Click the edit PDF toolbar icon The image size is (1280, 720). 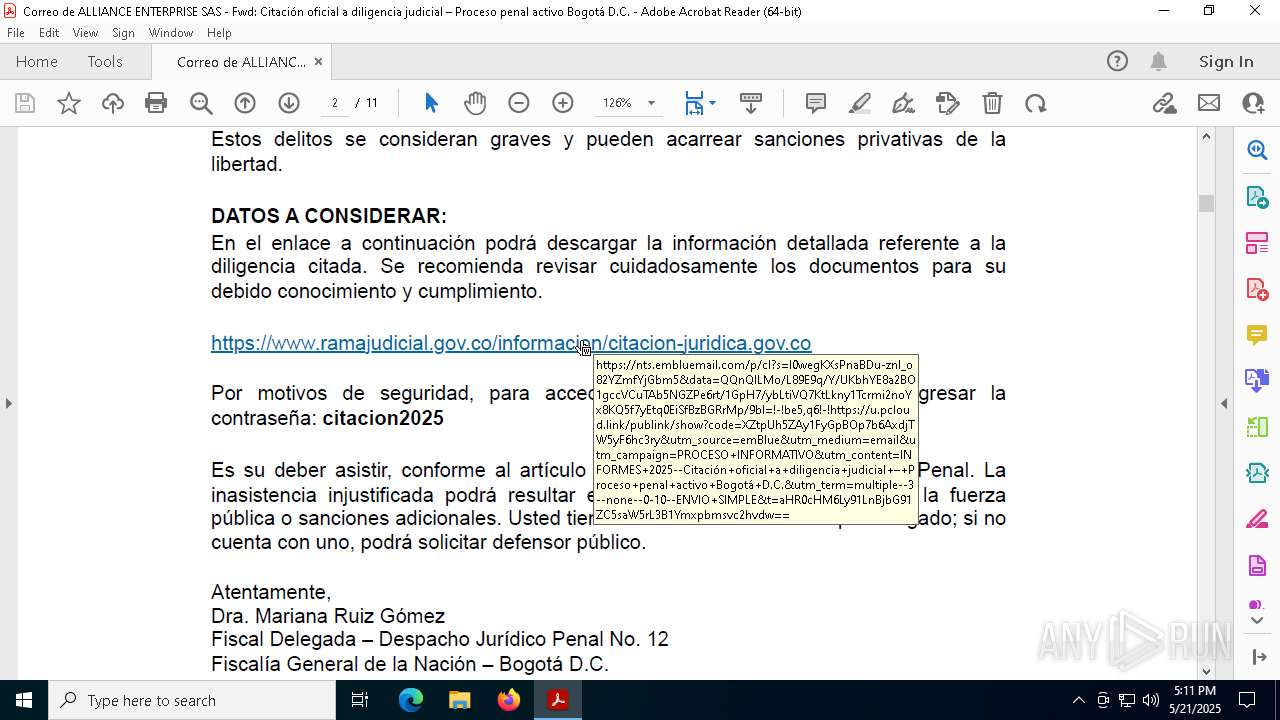948,103
